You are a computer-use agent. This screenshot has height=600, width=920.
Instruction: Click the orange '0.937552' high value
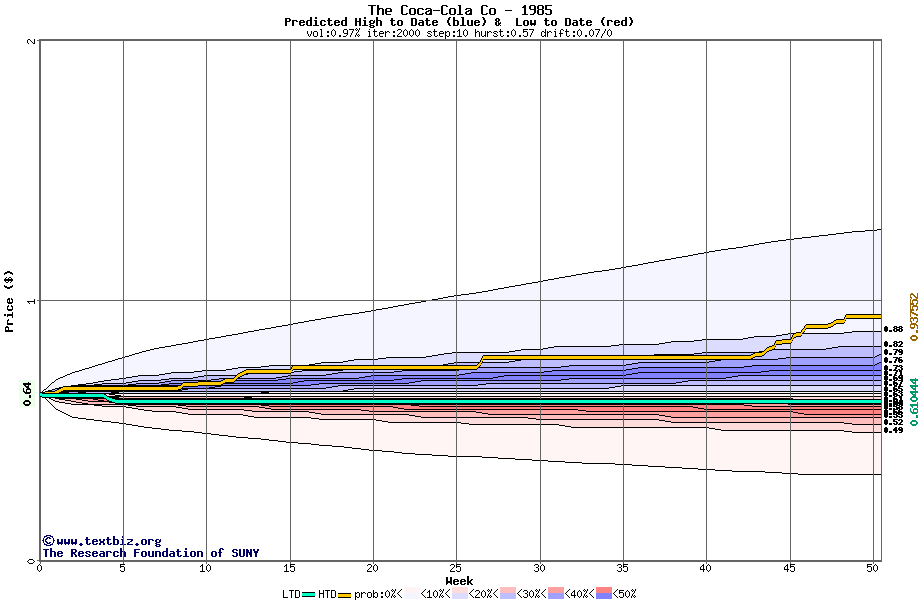914,317
